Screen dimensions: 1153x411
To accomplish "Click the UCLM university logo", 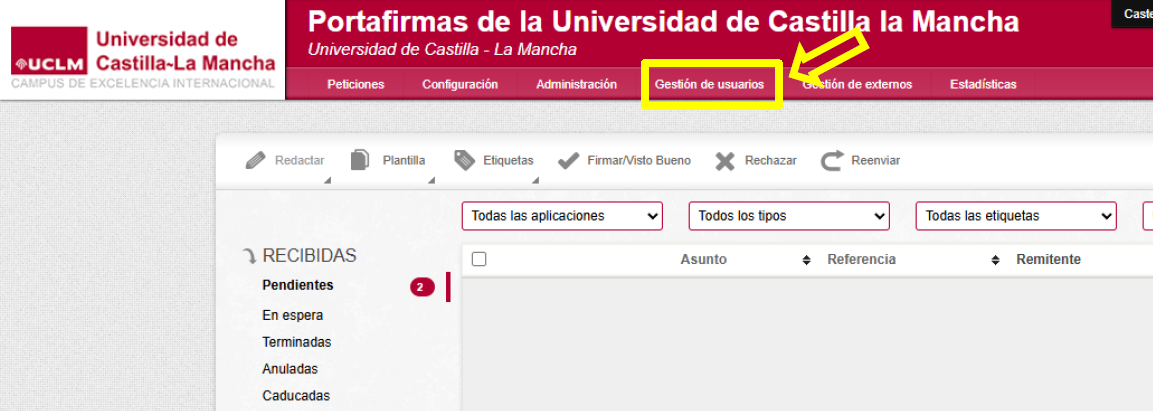I will [143, 51].
